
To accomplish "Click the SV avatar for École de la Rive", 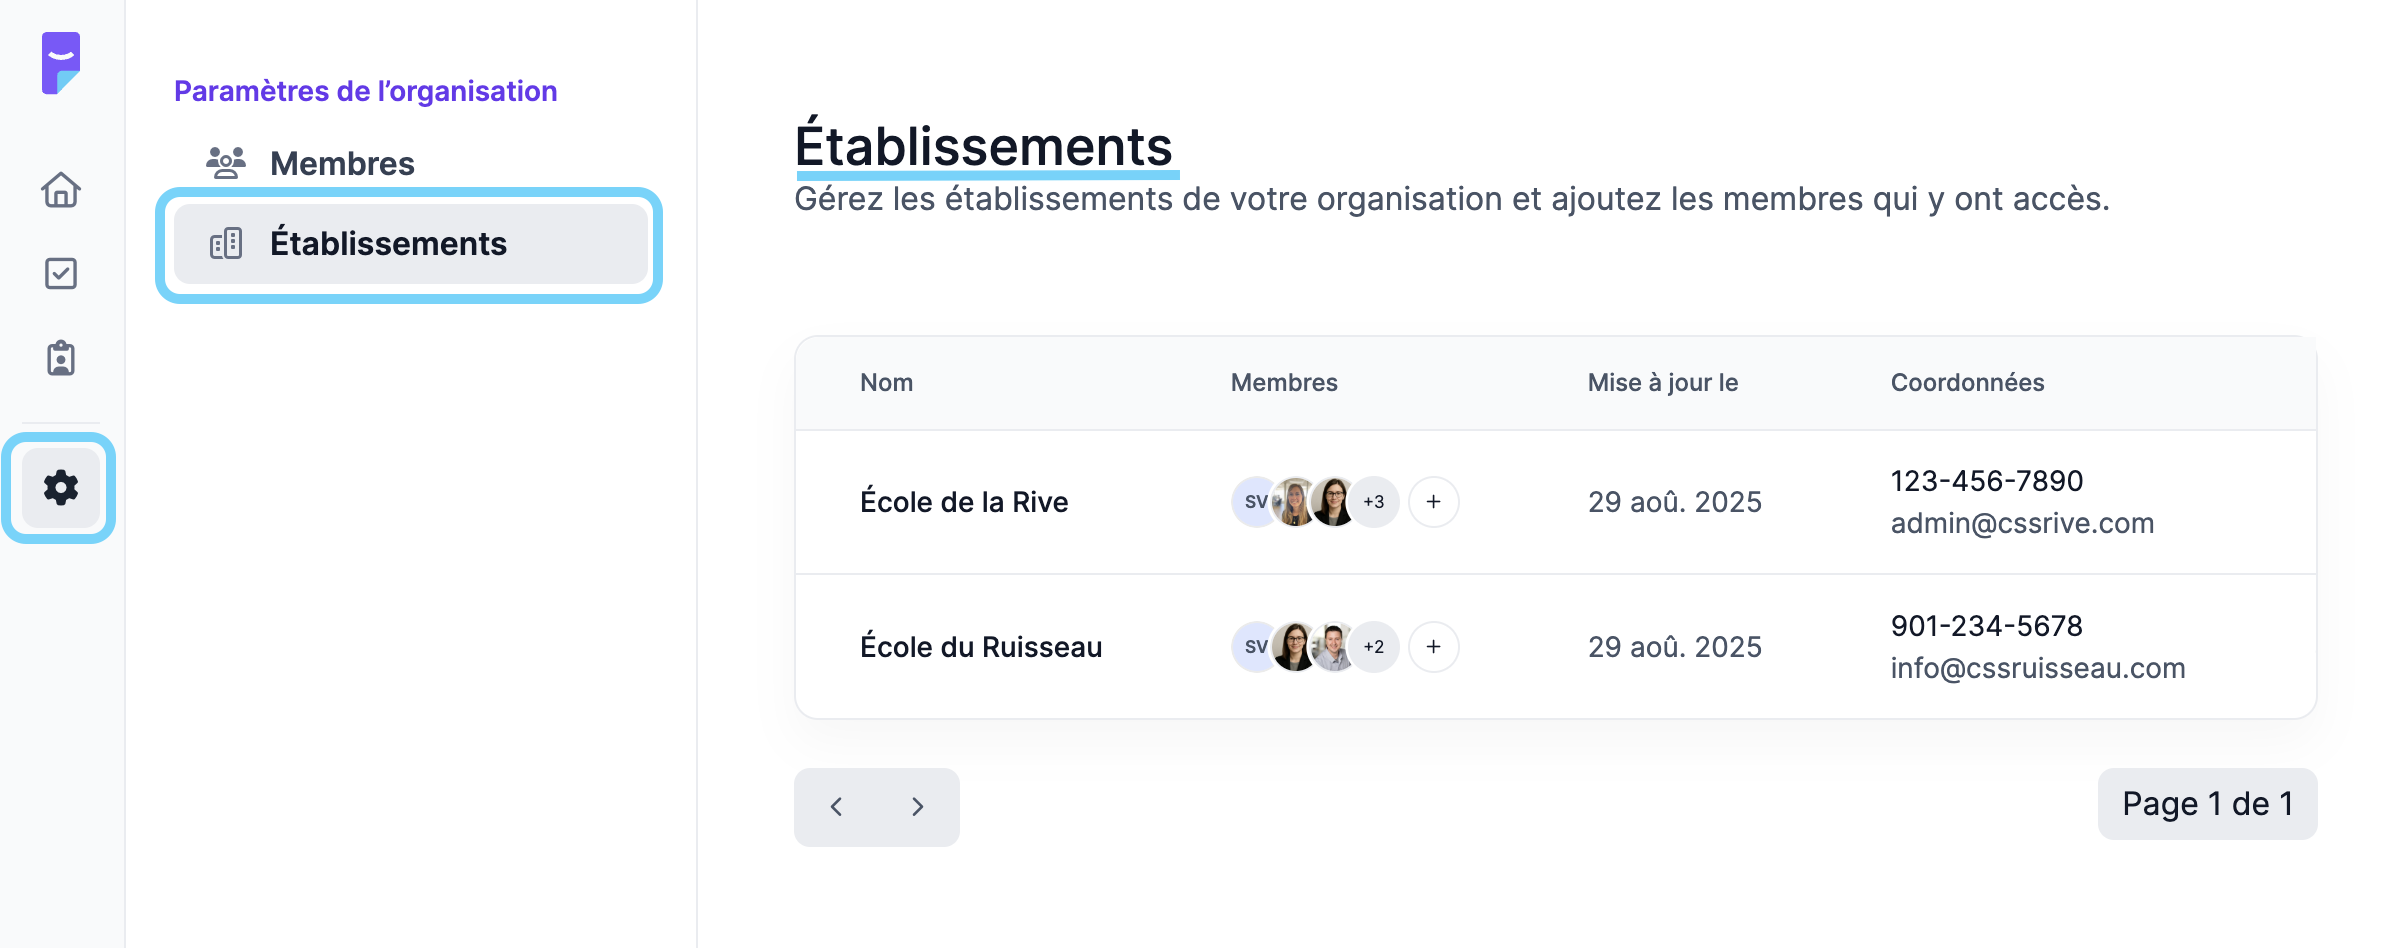I will coord(1254,502).
